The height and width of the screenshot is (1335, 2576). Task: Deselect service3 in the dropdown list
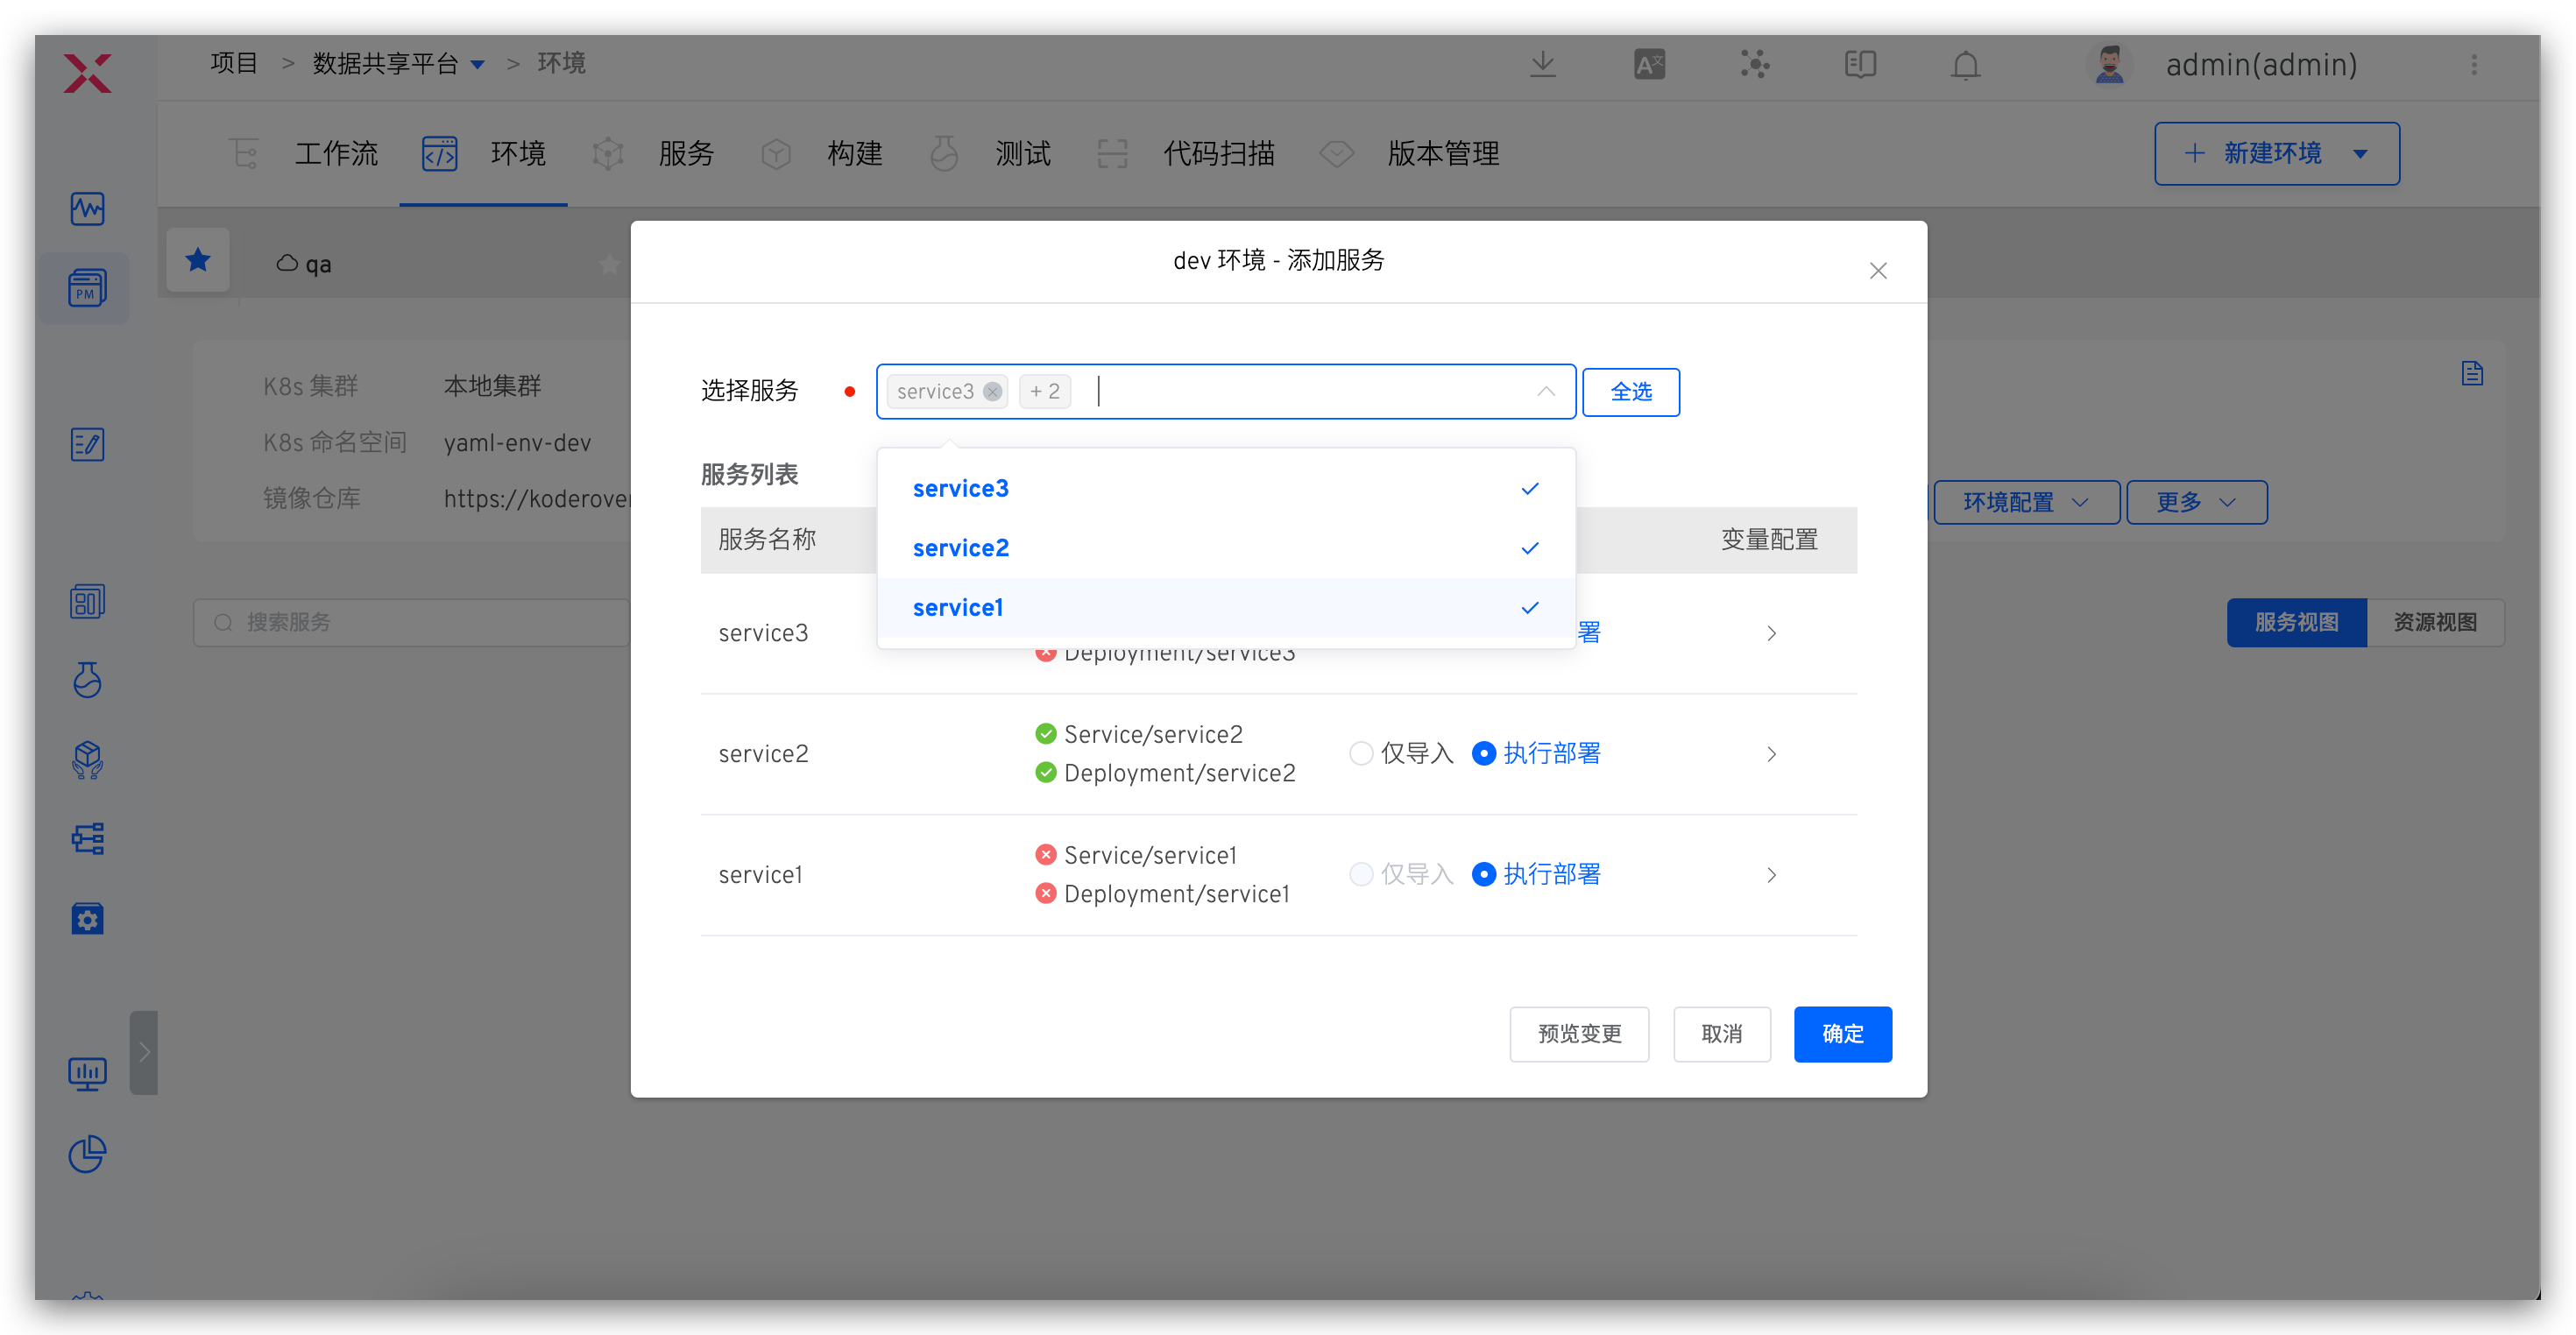1226,489
